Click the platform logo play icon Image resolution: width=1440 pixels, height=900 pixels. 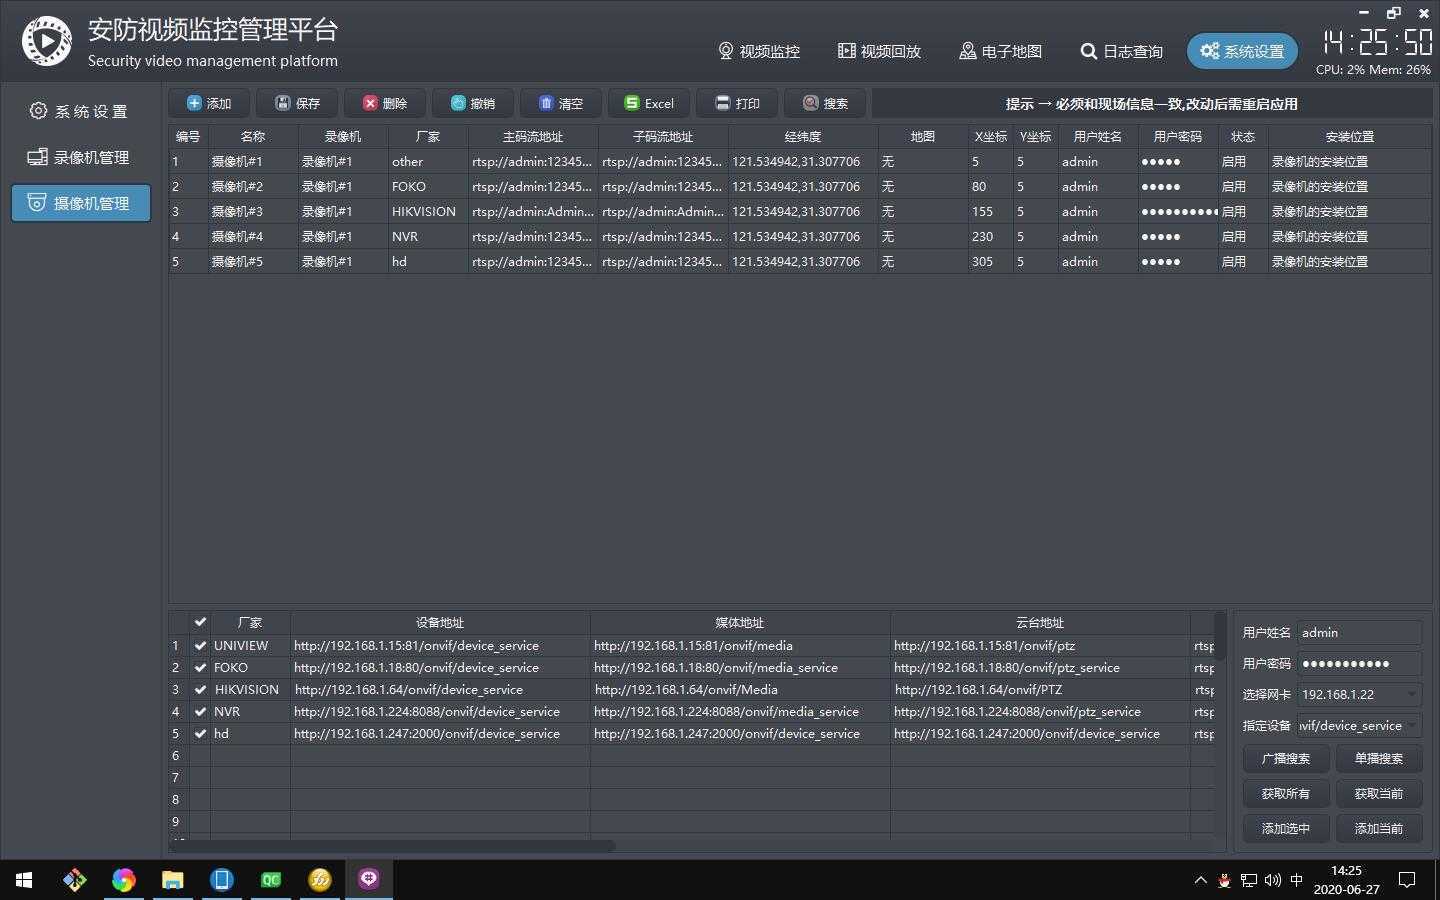(x=47, y=41)
